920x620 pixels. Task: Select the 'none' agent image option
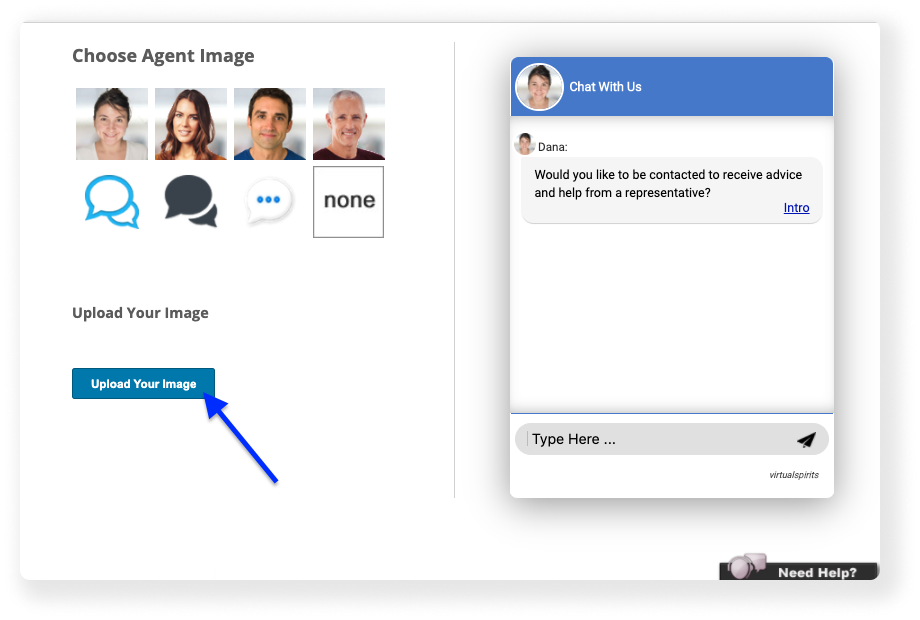click(349, 202)
